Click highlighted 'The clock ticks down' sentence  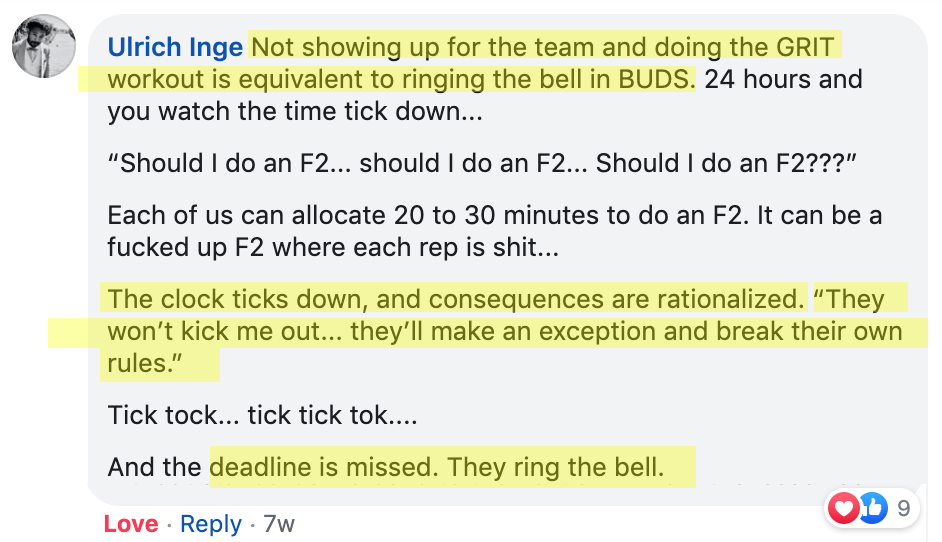coord(455,299)
